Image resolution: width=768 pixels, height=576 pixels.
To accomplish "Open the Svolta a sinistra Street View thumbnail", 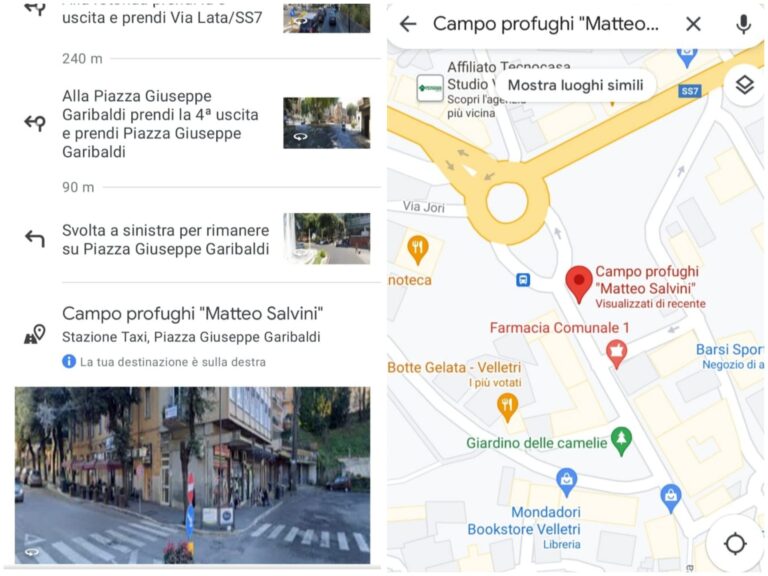I will [327, 239].
